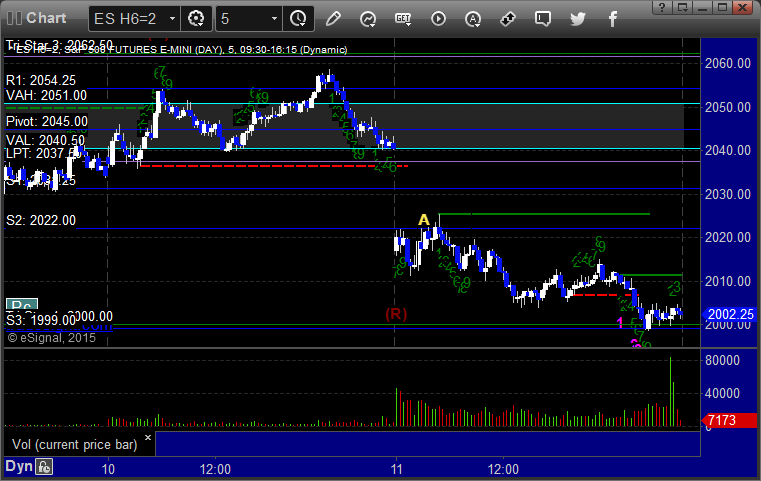The width and height of the screenshot is (761, 481).
Task: Open the time template clock icon
Action: [x=298, y=19]
